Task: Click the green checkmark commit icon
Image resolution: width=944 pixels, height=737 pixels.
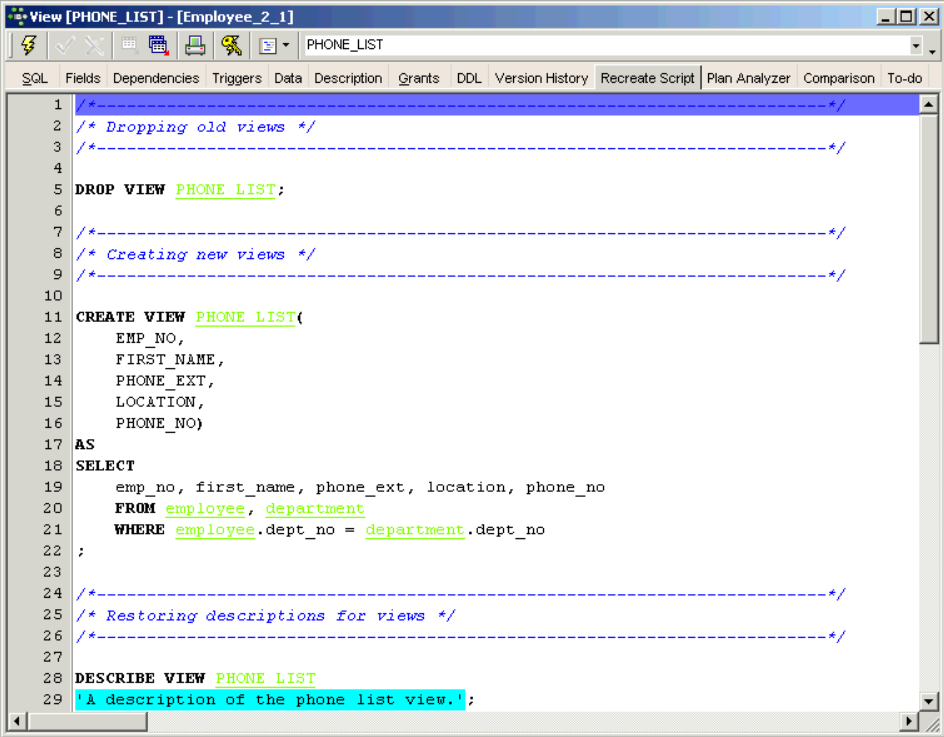Action: pyautogui.click(x=67, y=45)
